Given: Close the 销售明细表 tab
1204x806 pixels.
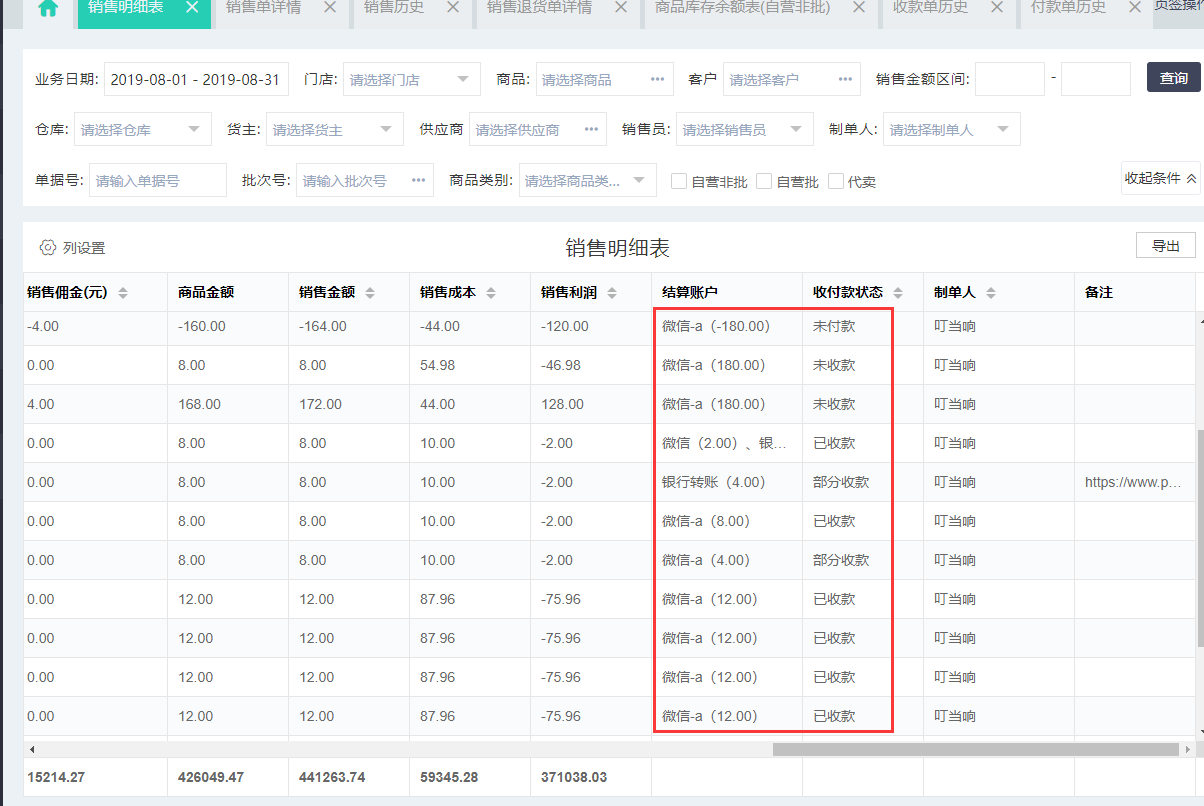Looking at the screenshot, I should [x=193, y=7].
